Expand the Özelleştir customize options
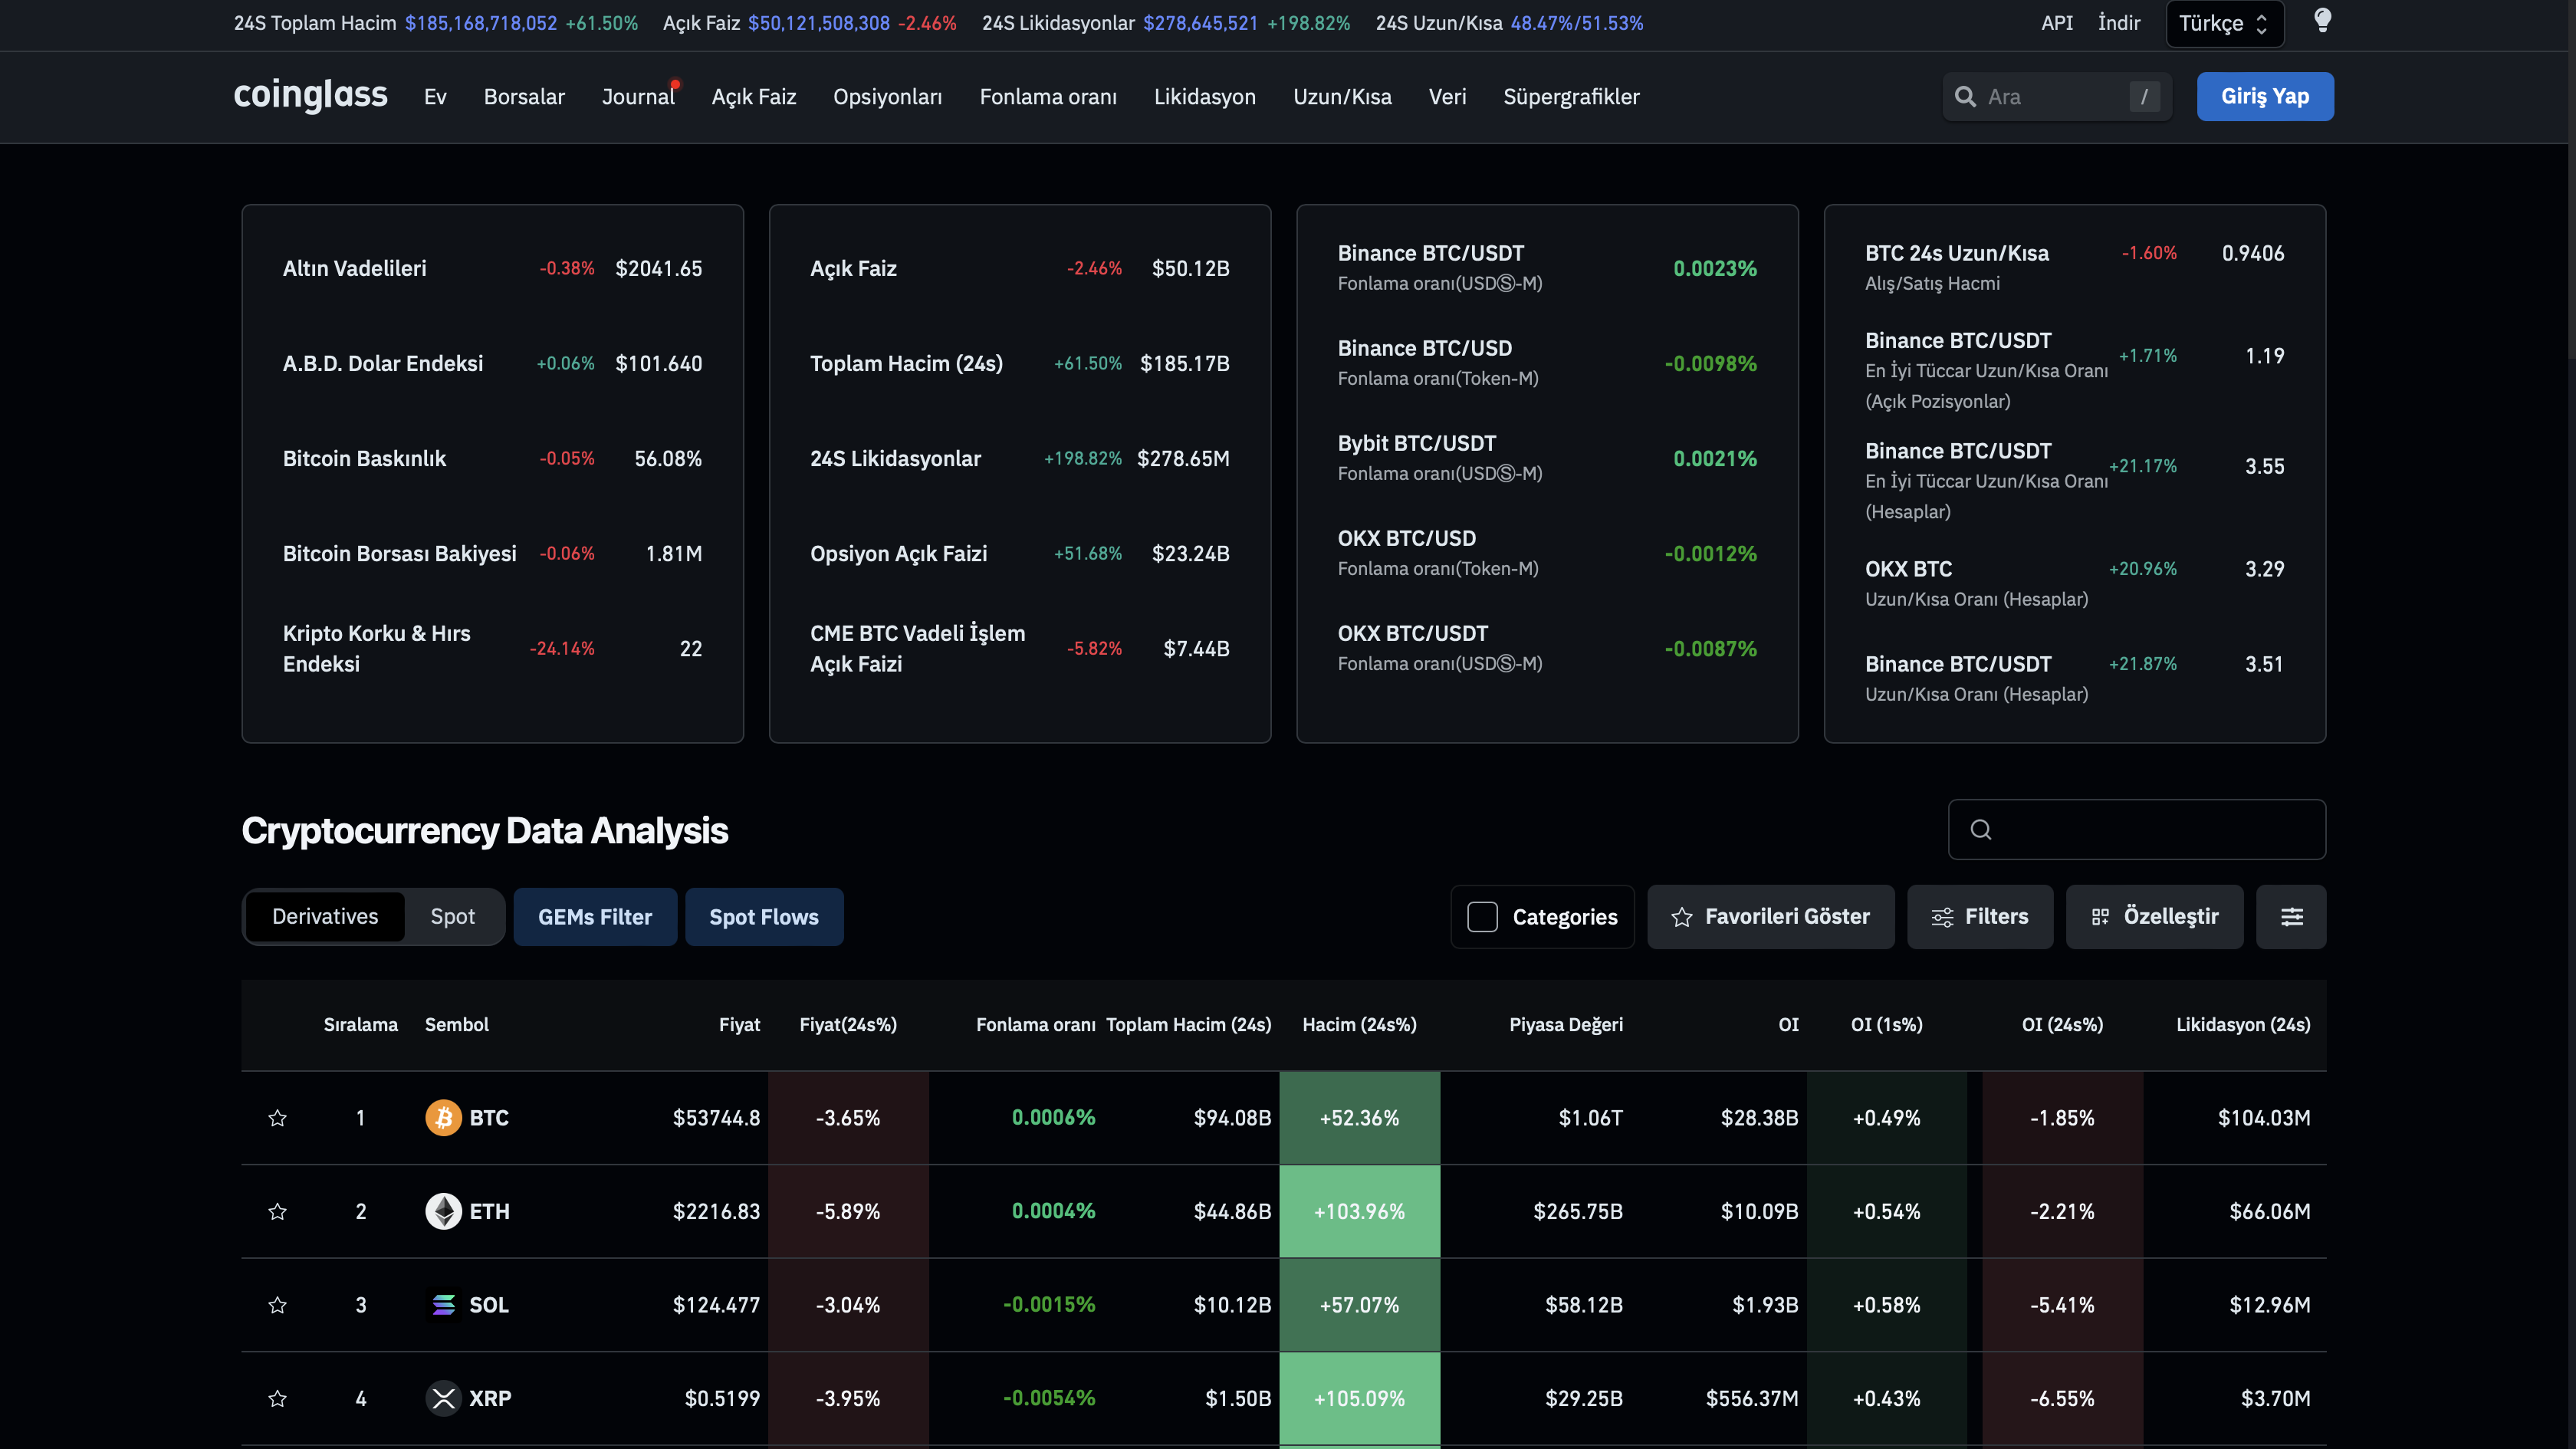 coord(2154,917)
